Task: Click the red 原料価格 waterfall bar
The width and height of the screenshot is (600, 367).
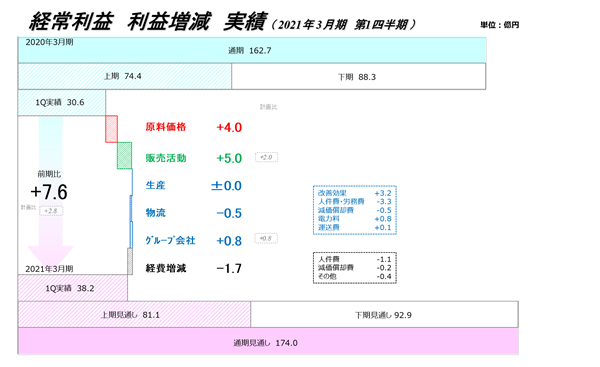Action: [111, 129]
